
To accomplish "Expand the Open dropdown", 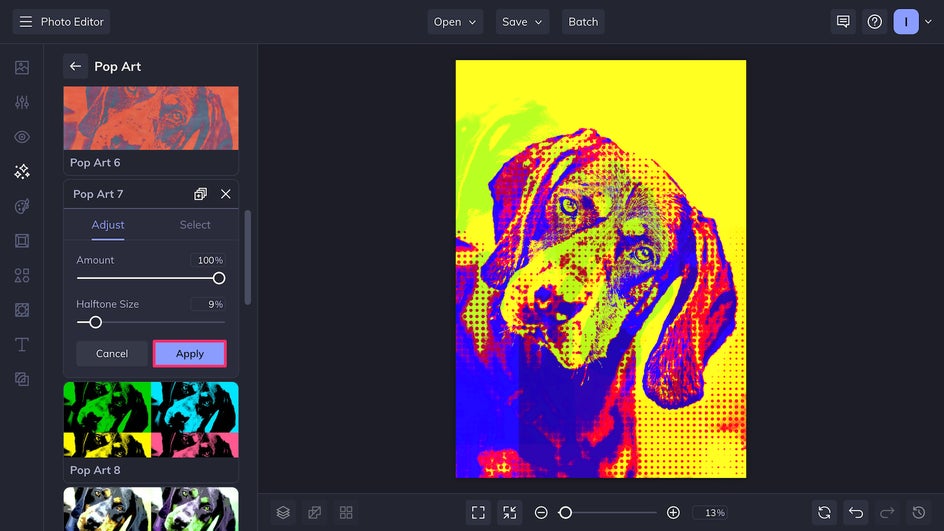I will pos(455,22).
